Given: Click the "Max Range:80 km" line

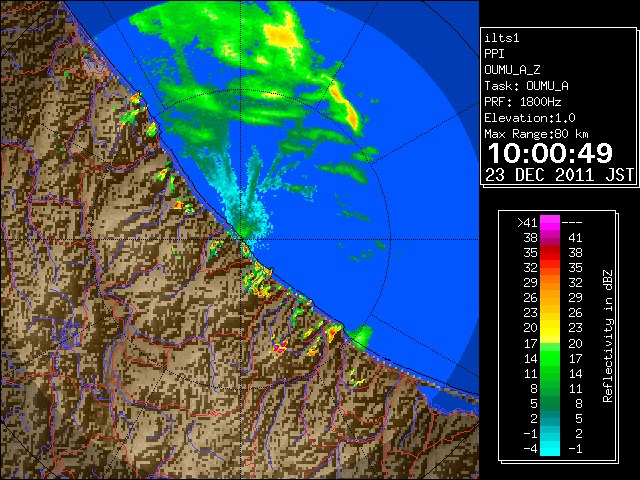Looking at the screenshot, I should pyautogui.click(x=536, y=134).
